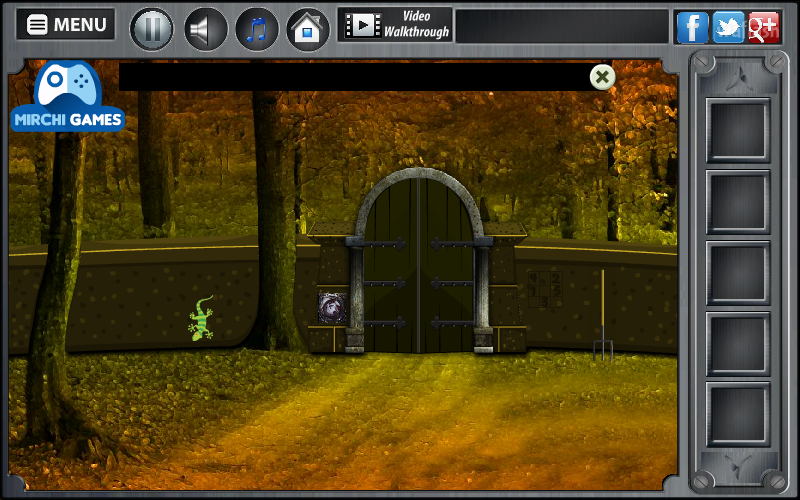Mute sound effects with speaker icon
Viewport: 800px width, 500px height.
point(205,29)
